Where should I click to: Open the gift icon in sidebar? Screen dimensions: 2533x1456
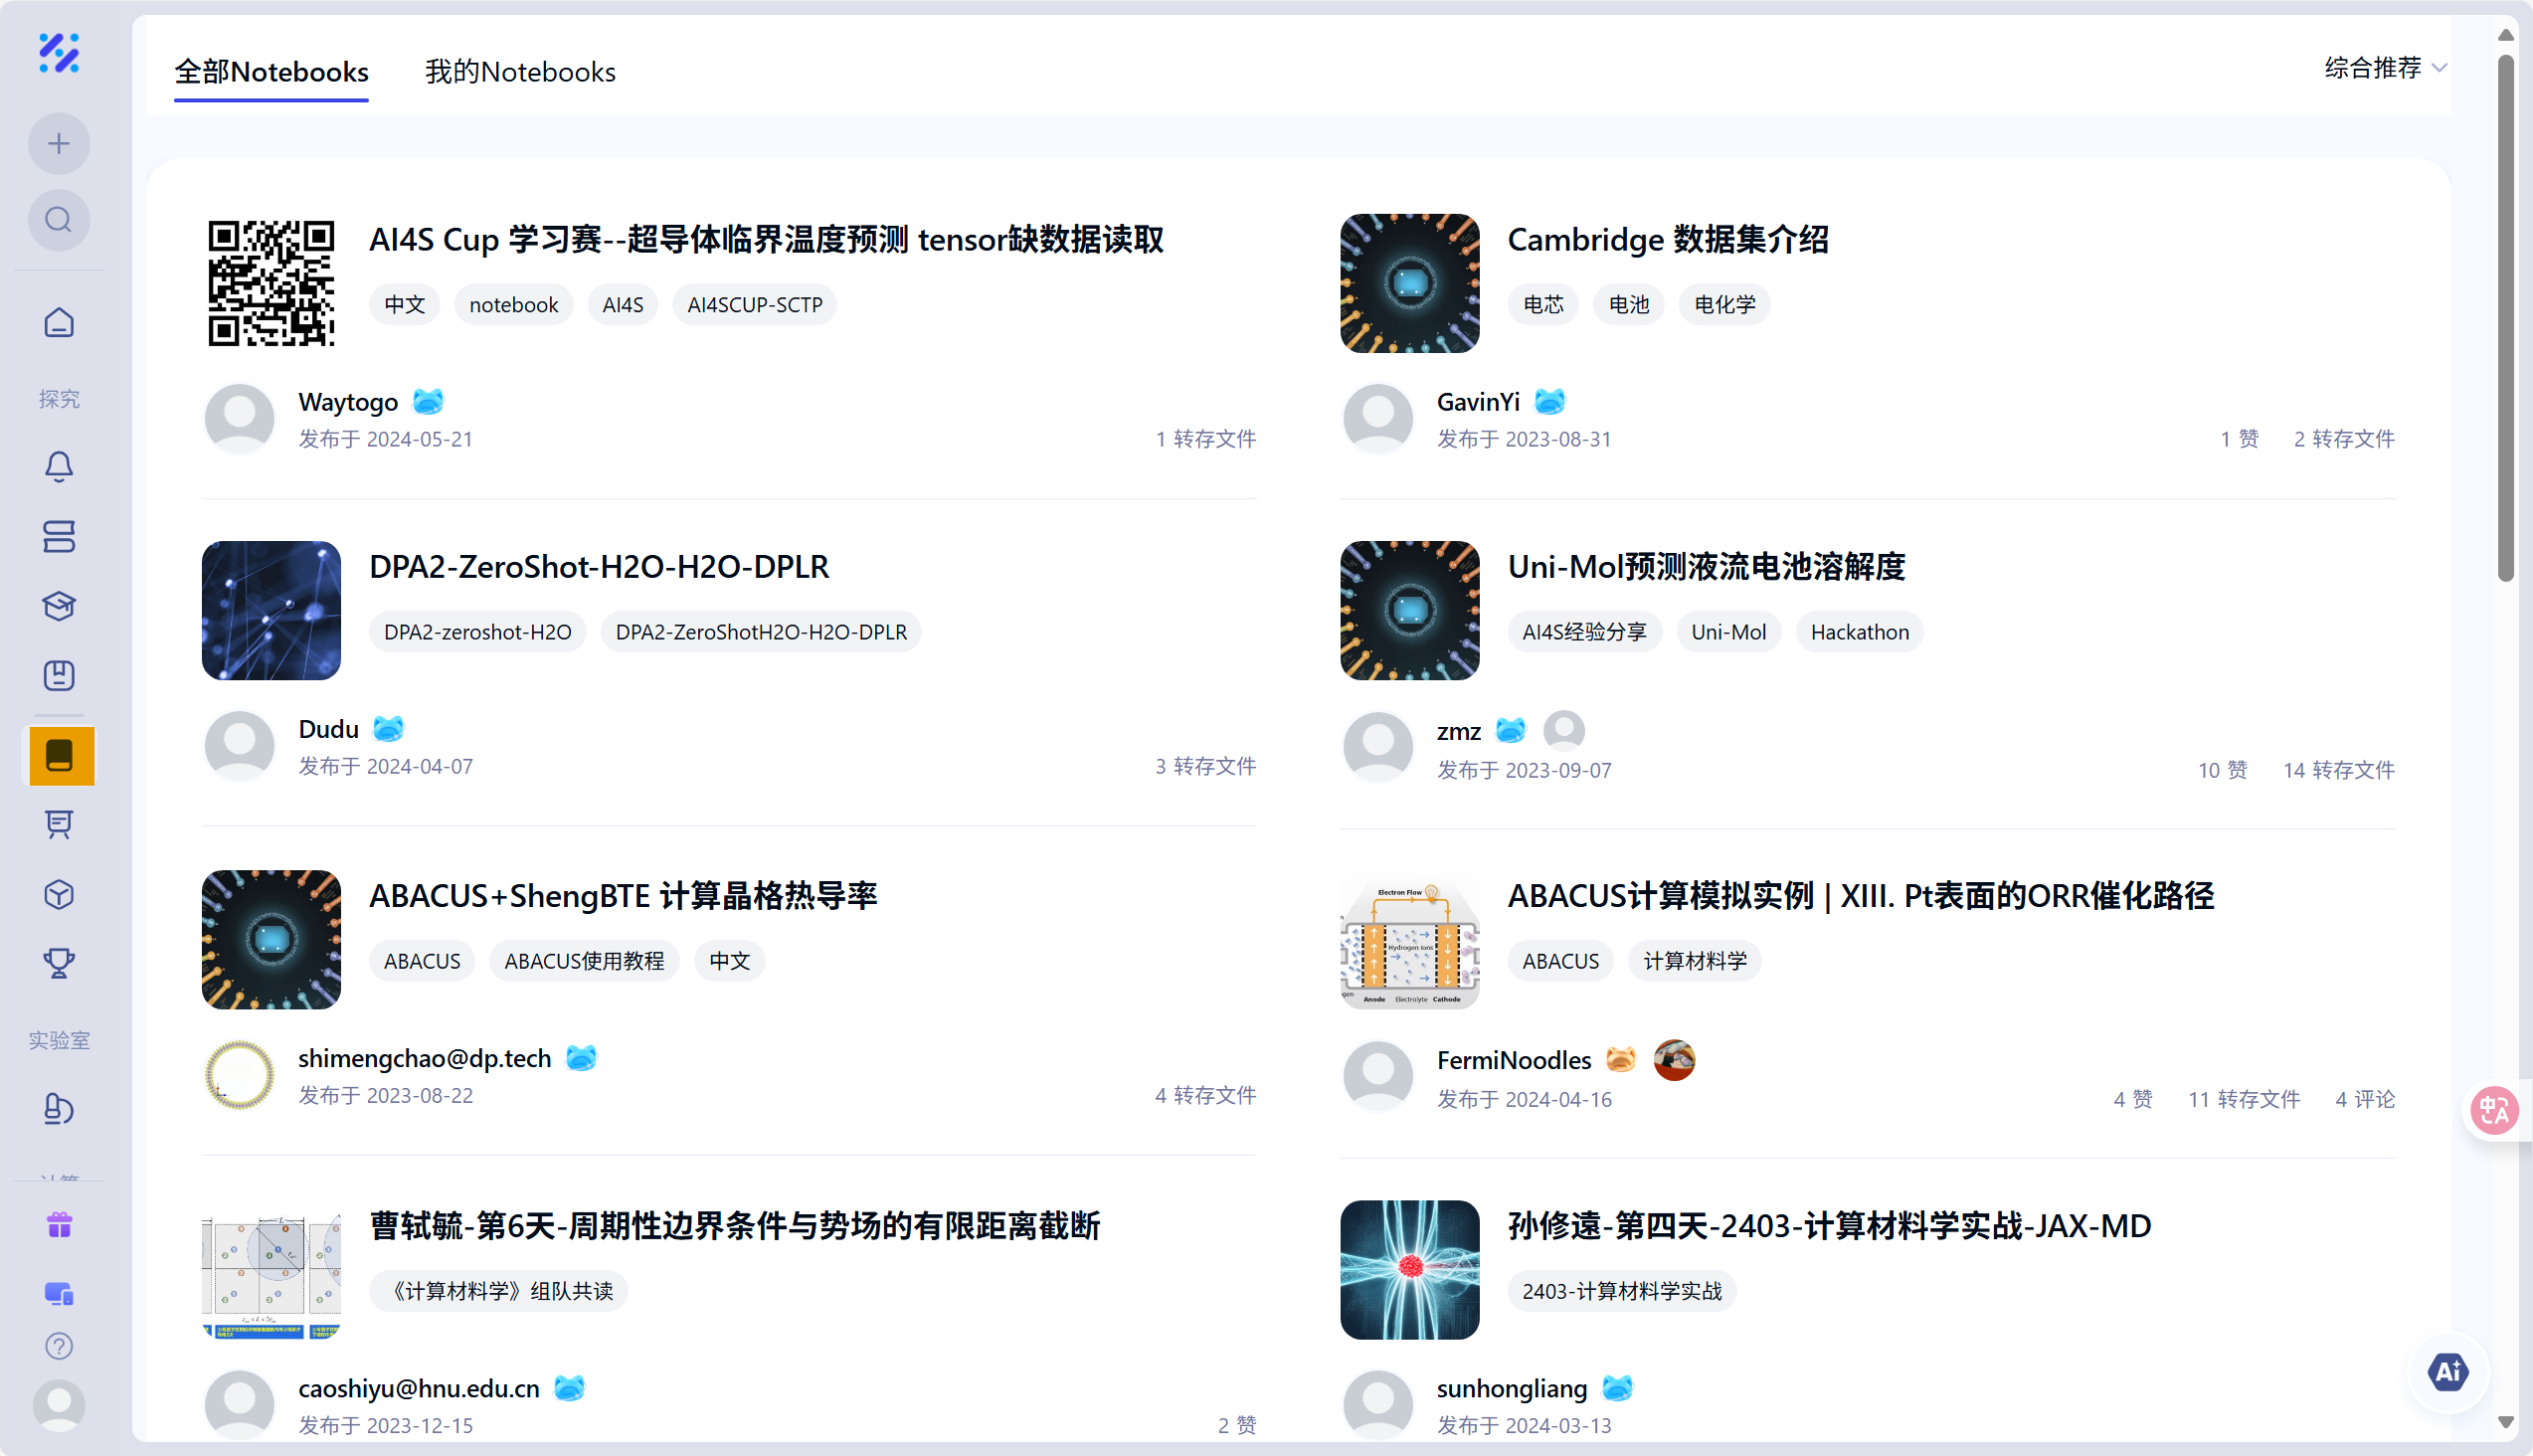click(59, 1224)
